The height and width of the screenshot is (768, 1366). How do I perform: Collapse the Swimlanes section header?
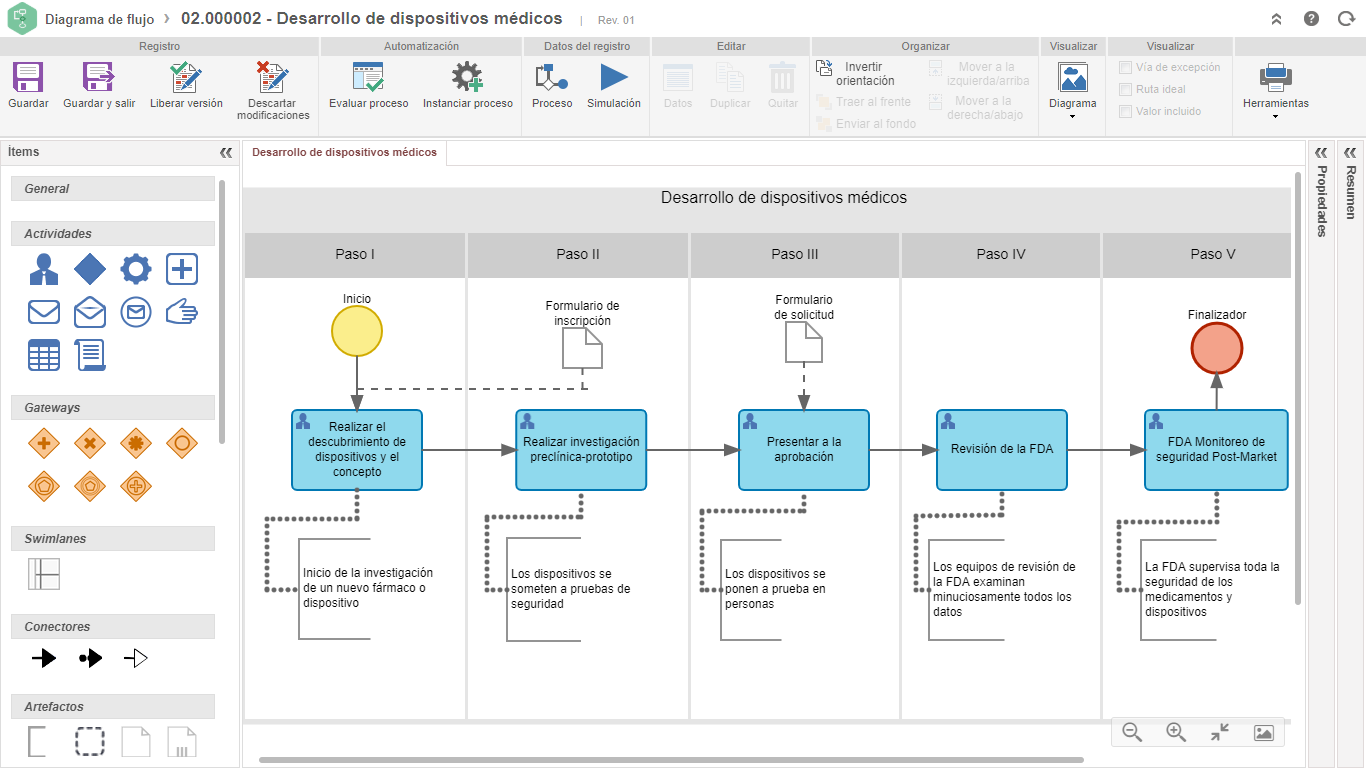pos(113,538)
